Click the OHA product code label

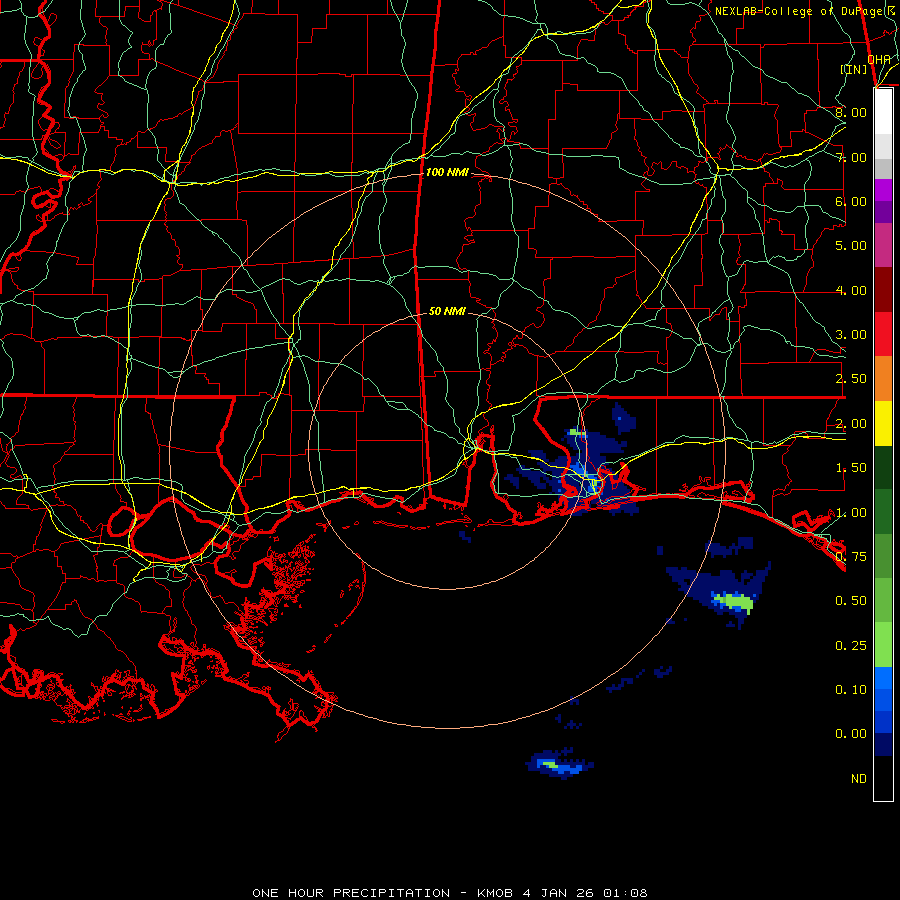(x=879, y=59)
